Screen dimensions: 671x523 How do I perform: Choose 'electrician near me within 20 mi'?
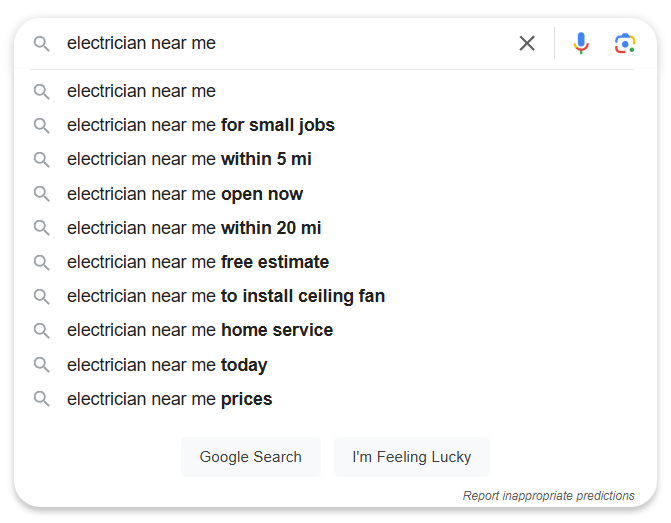pos(194,228)
